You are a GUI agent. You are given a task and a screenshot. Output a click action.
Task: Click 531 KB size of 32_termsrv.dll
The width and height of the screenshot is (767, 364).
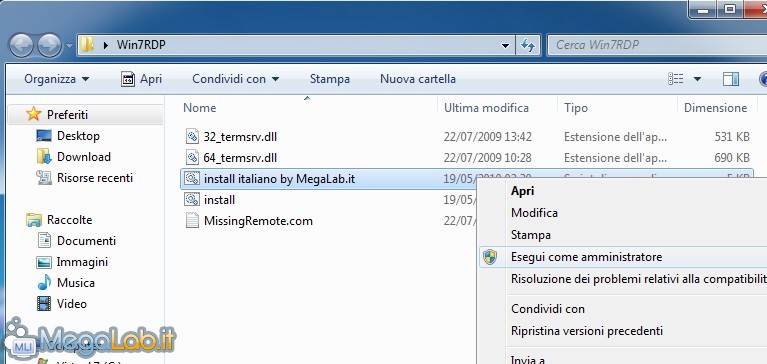732,137
